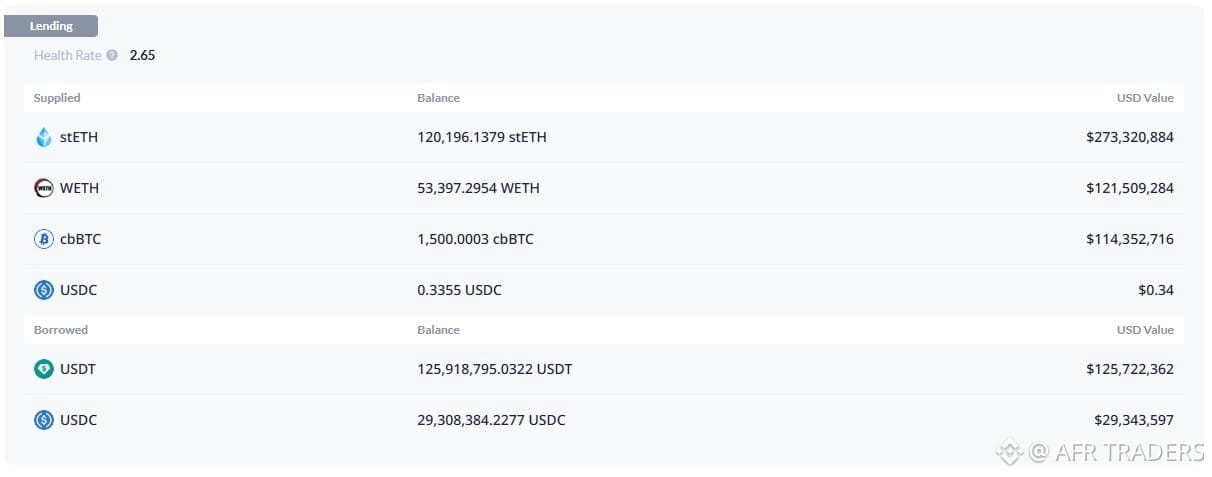
Task: Click the stETH token icon
Action: 44,138
